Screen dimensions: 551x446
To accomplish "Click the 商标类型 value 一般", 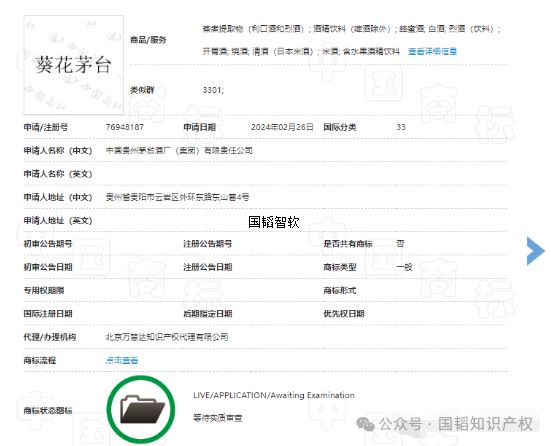I will coord(404,267).
